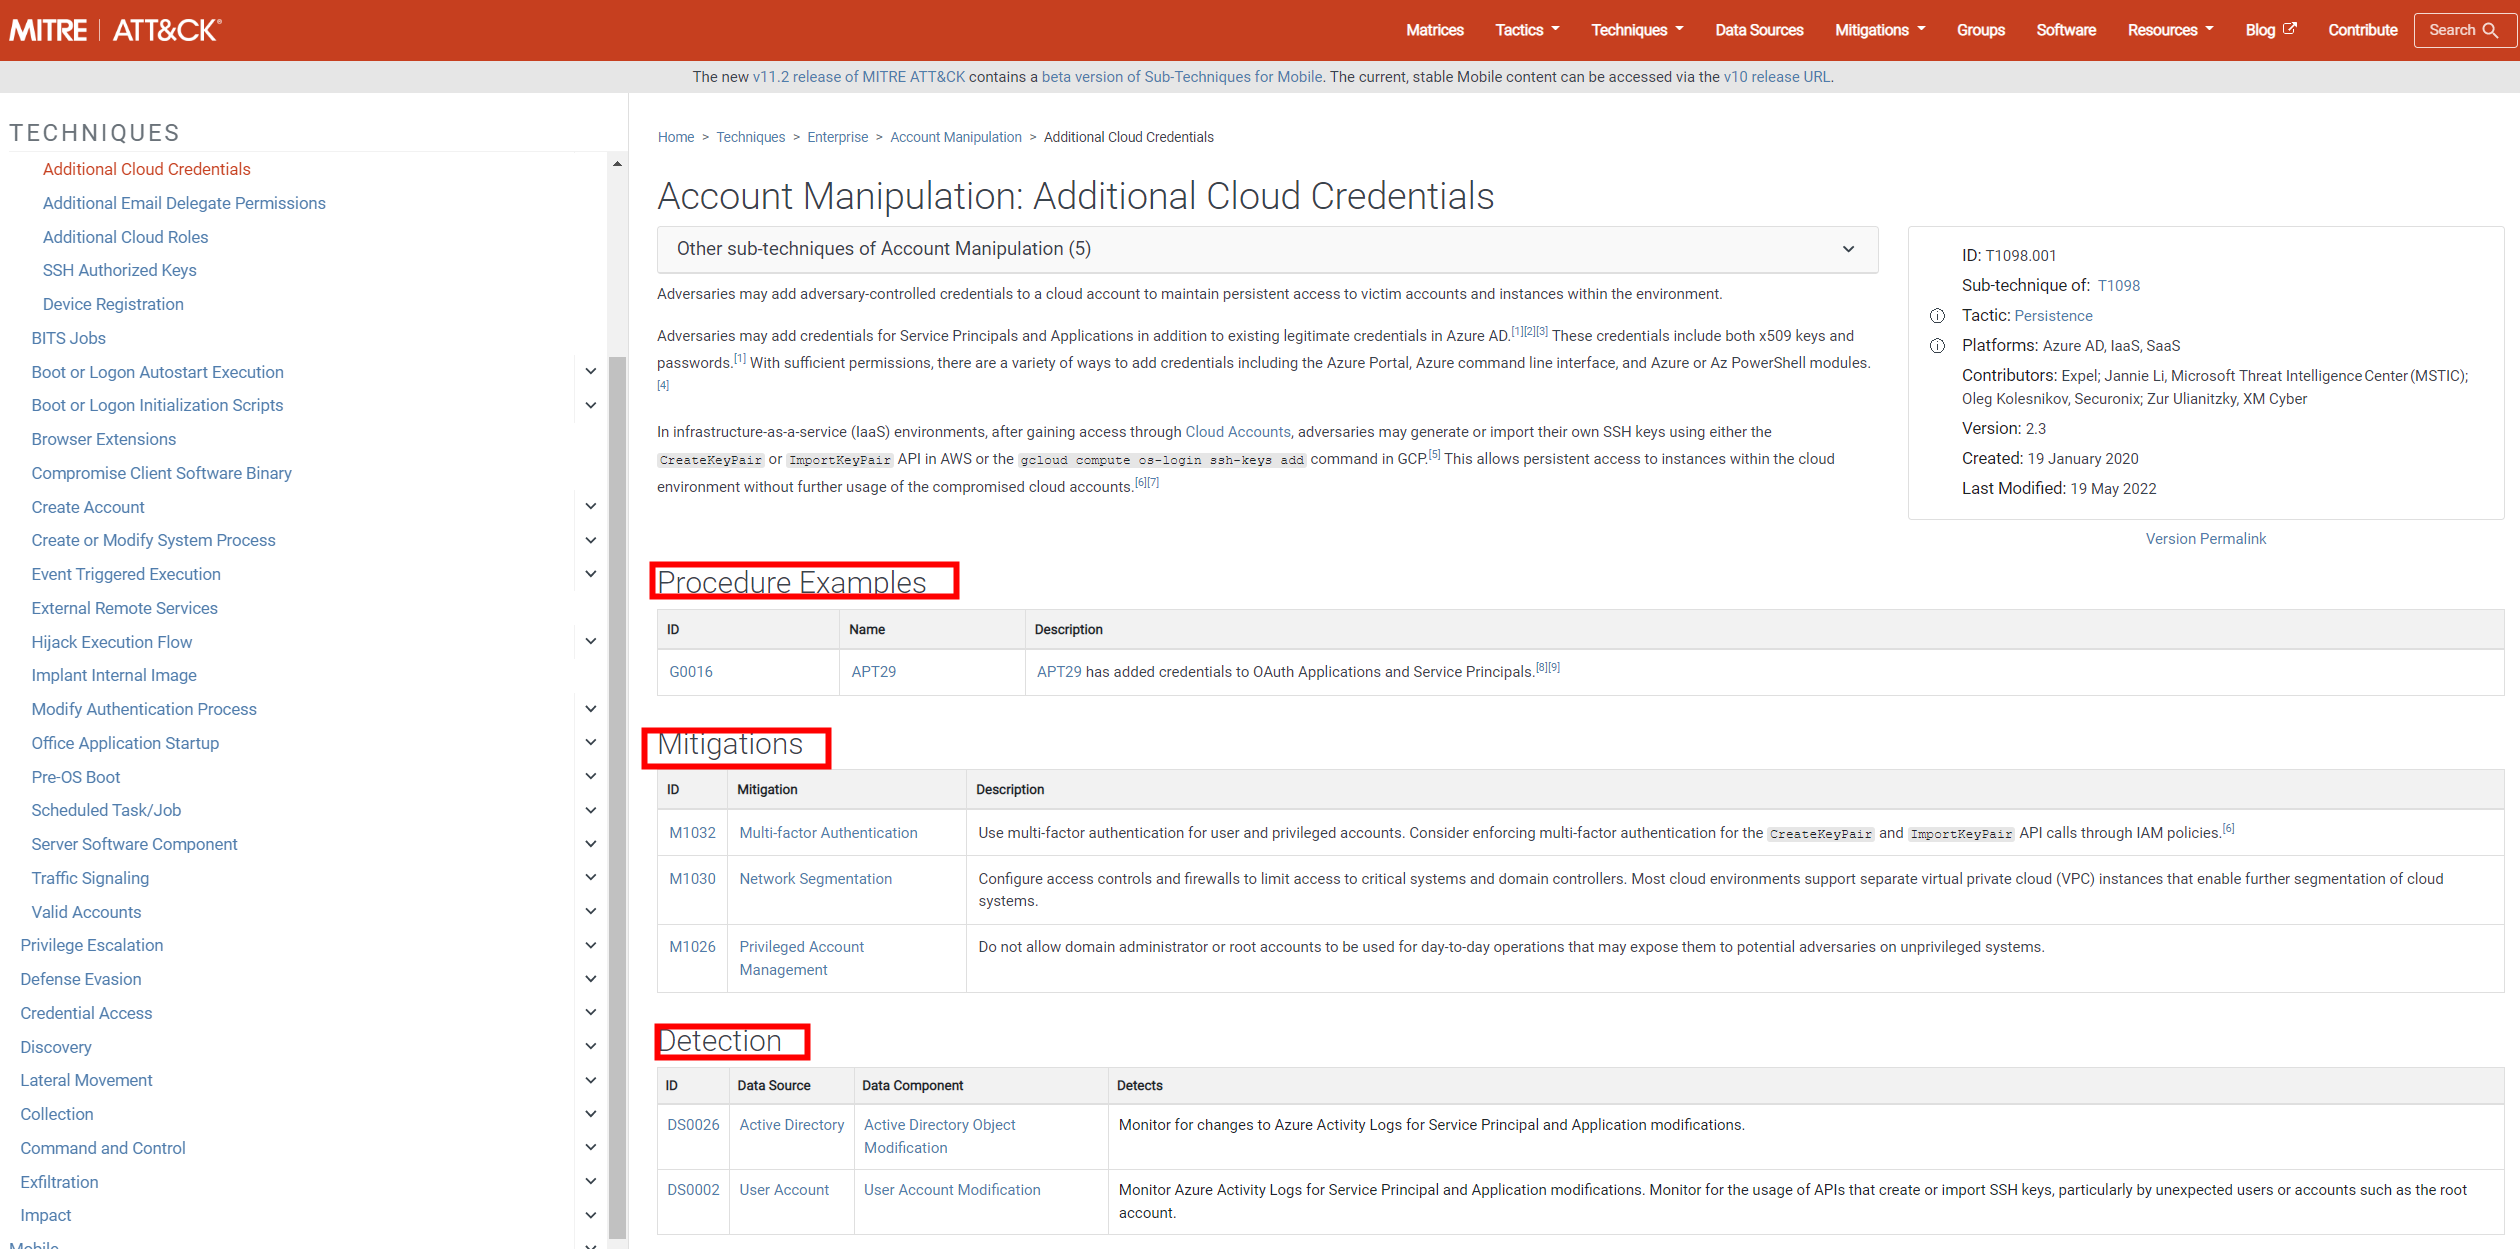Open G0016 group ID link

coord(691,672)
